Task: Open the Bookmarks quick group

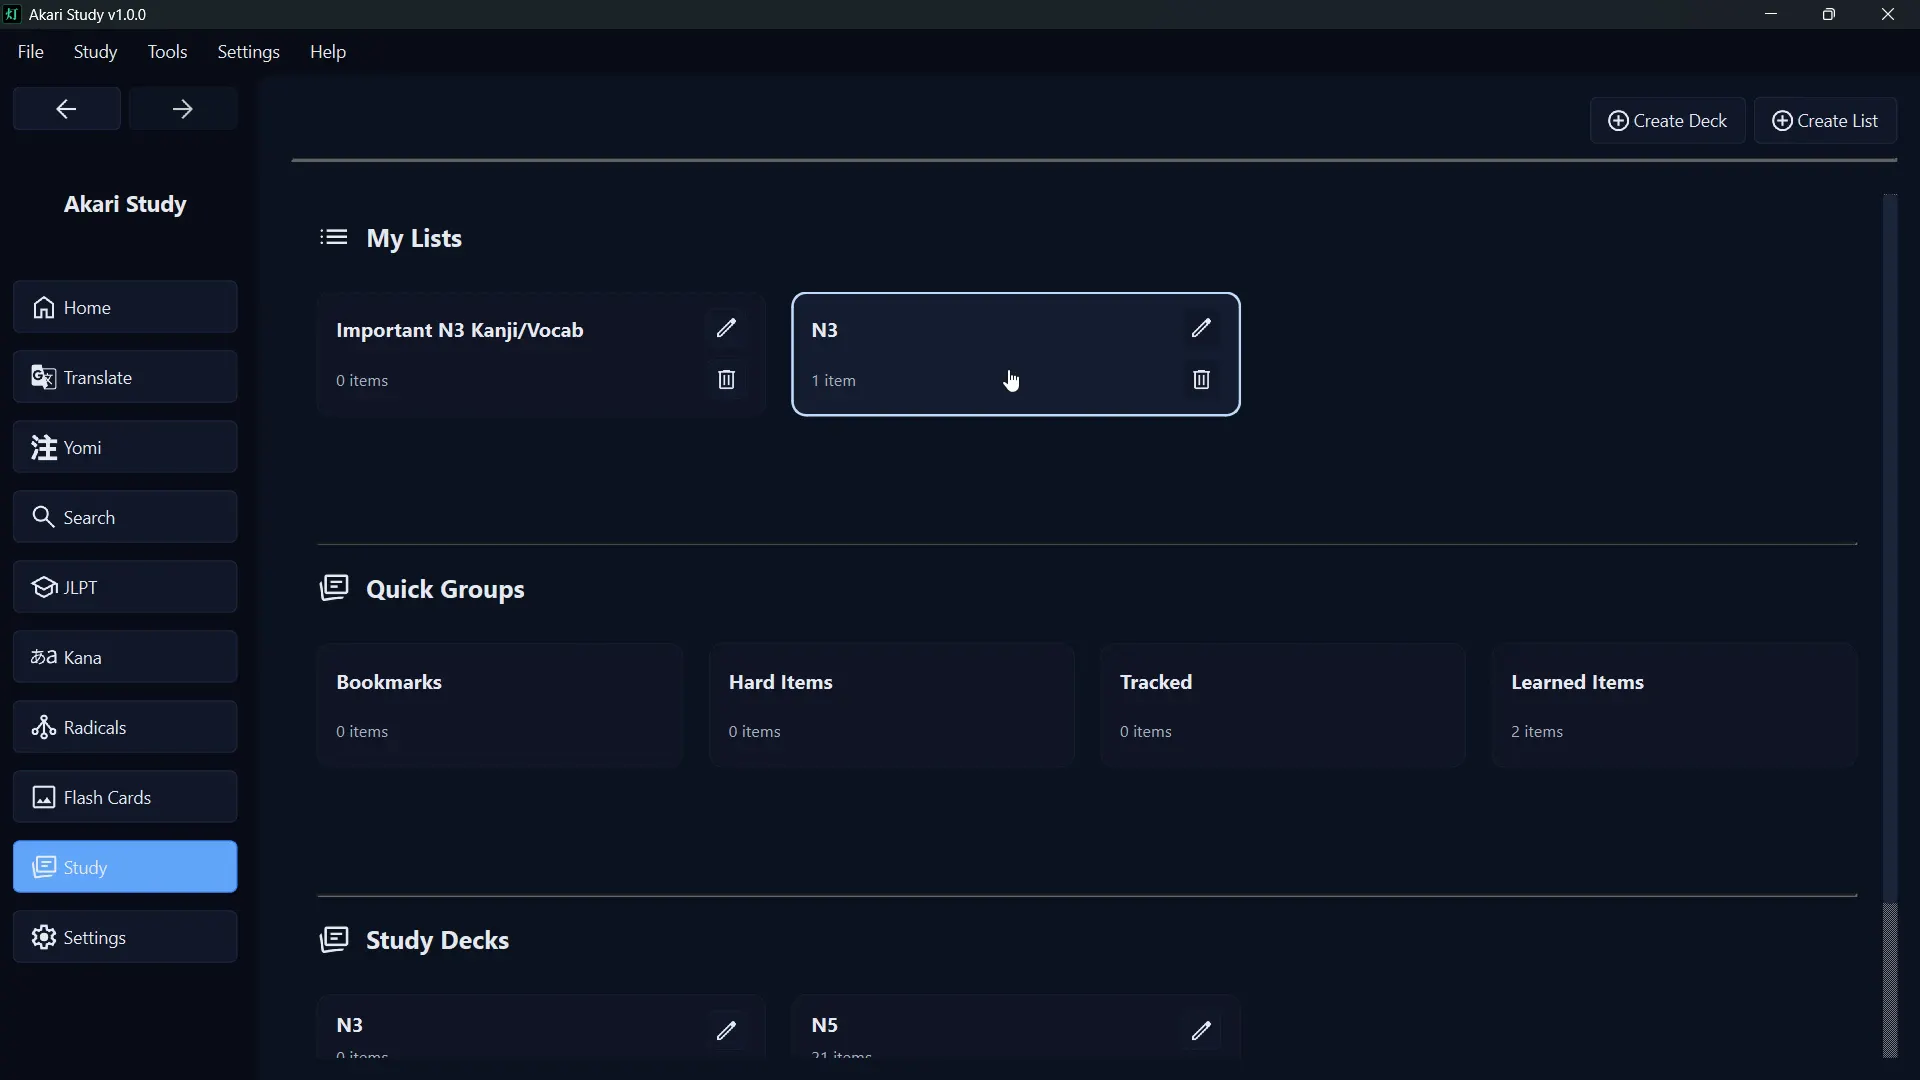Action: [x=500, y=705]
